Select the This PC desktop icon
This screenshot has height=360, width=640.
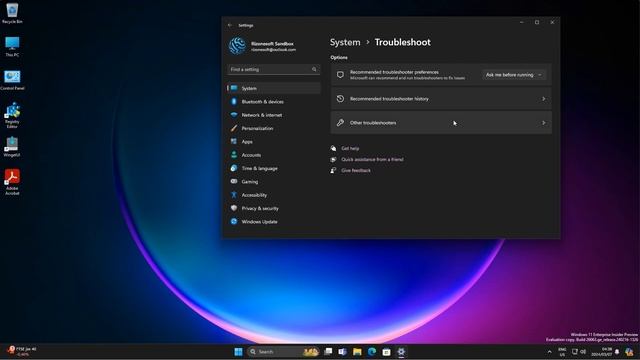coord(12,46)
